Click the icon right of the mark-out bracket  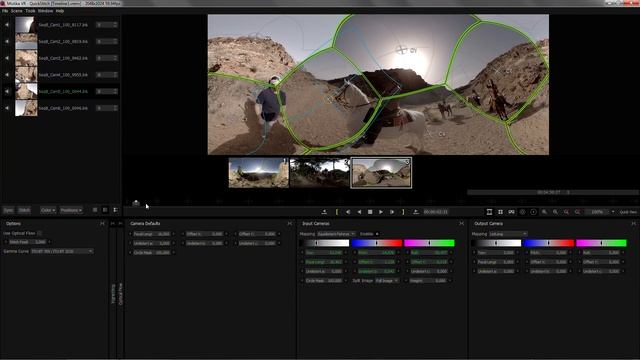[x=416, y=212]
